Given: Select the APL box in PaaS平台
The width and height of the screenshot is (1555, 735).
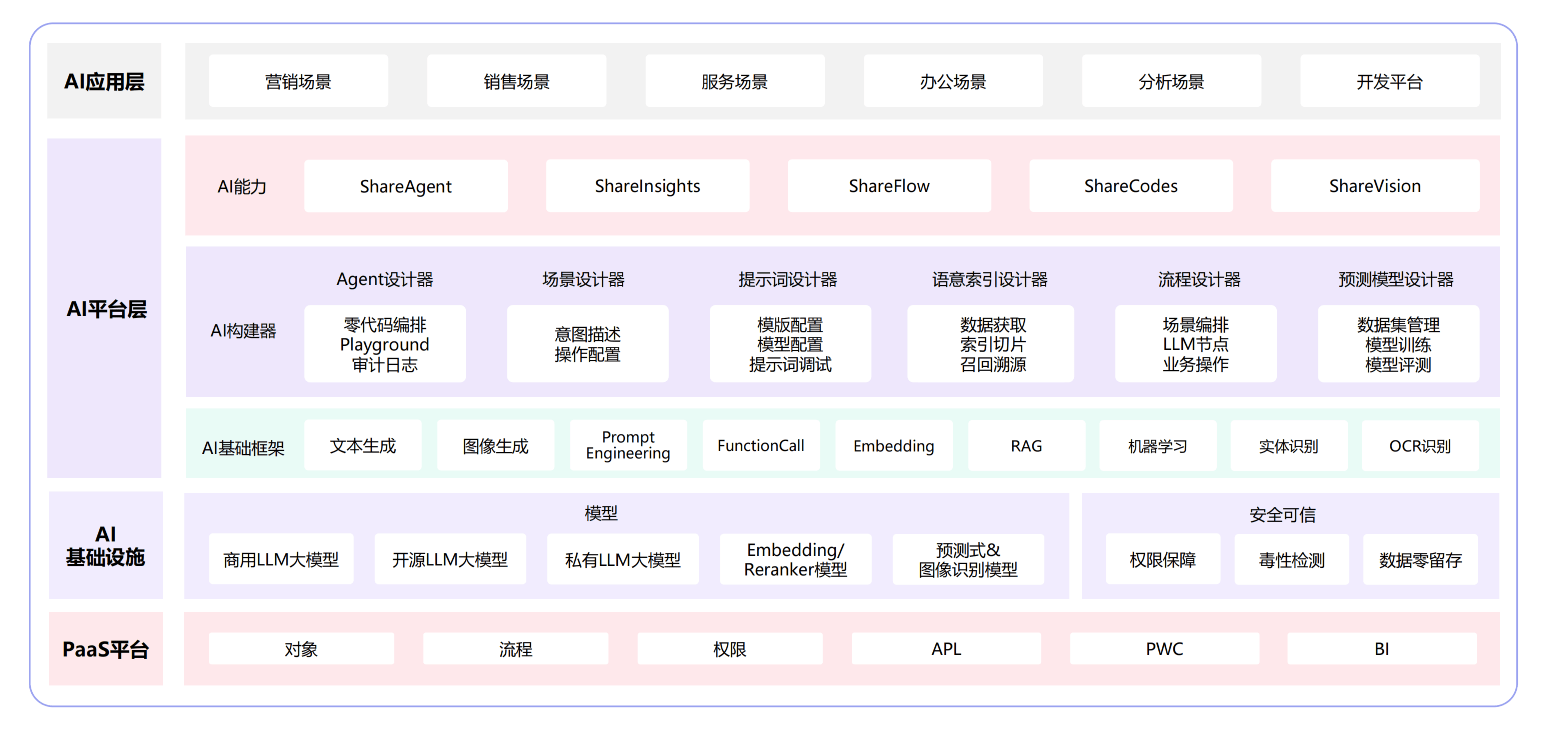Looking at the screenshot, I should point(945,650).
